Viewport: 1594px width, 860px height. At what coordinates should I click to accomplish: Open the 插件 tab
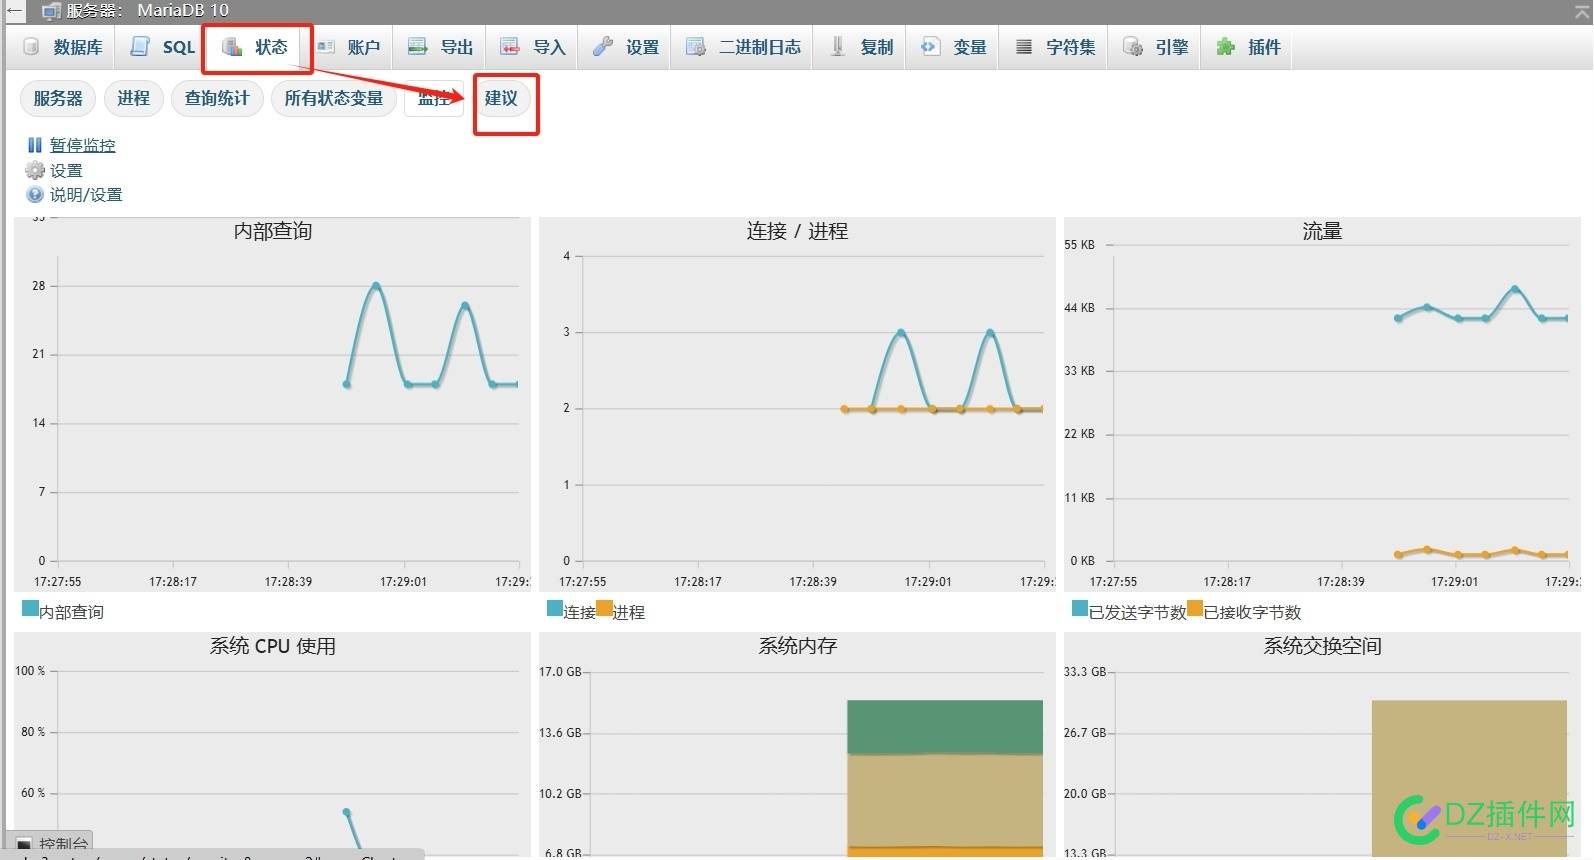1247,47
